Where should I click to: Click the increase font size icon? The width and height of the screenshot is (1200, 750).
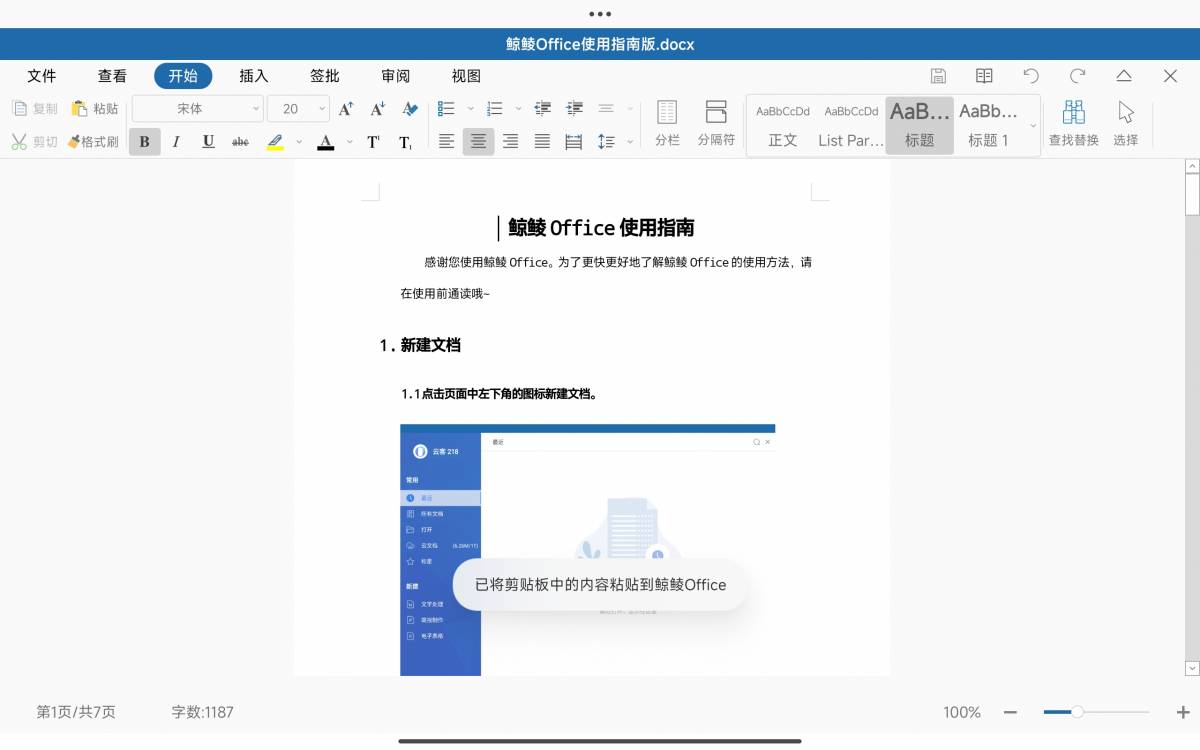pyautogui.click(x=346, y=109)
